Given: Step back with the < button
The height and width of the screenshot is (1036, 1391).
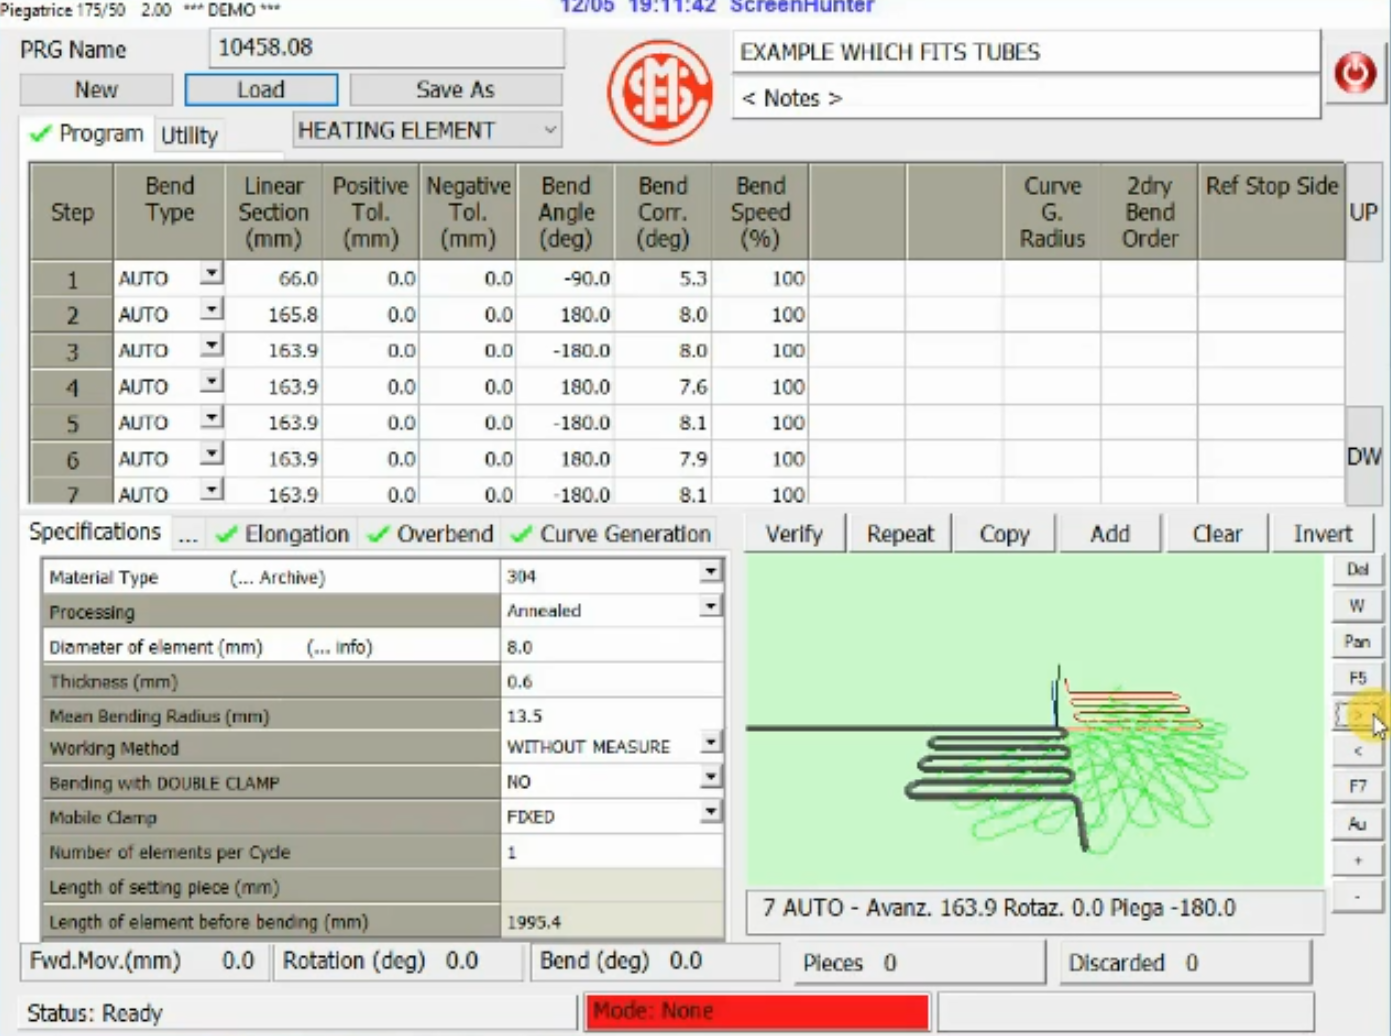Looking at the screenshot, I should [1357, 750].
